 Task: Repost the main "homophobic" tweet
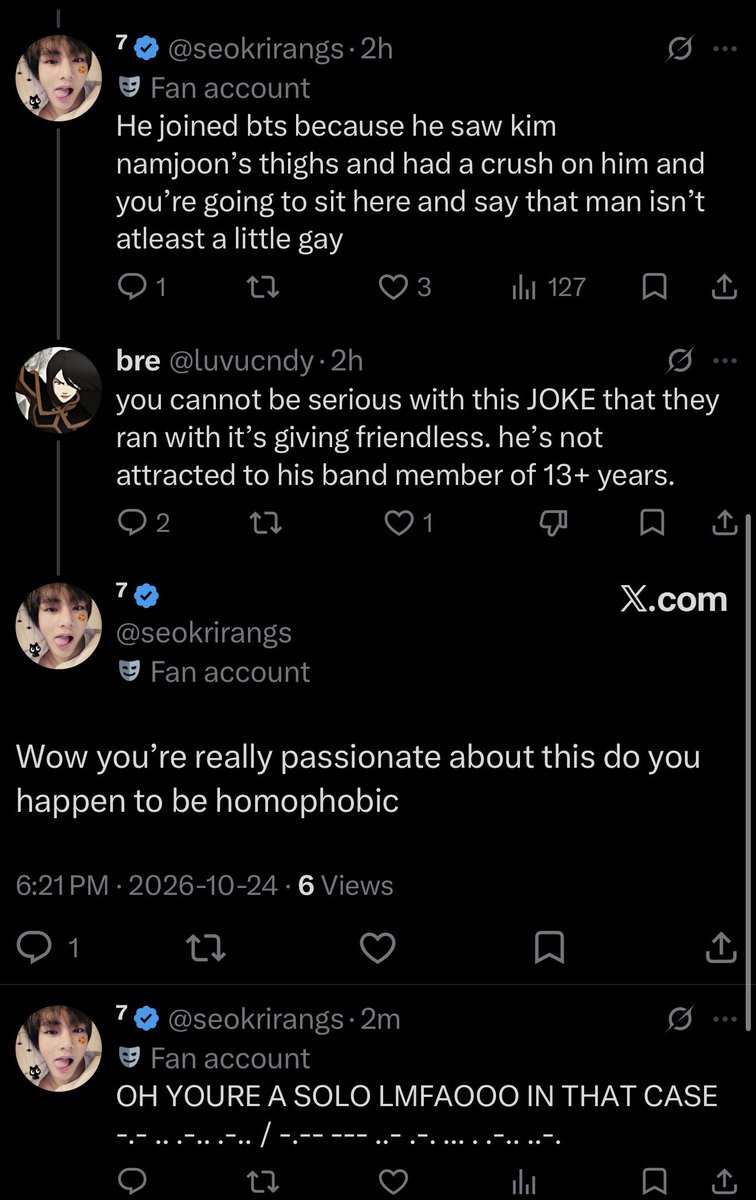click(x=206, y=948)
